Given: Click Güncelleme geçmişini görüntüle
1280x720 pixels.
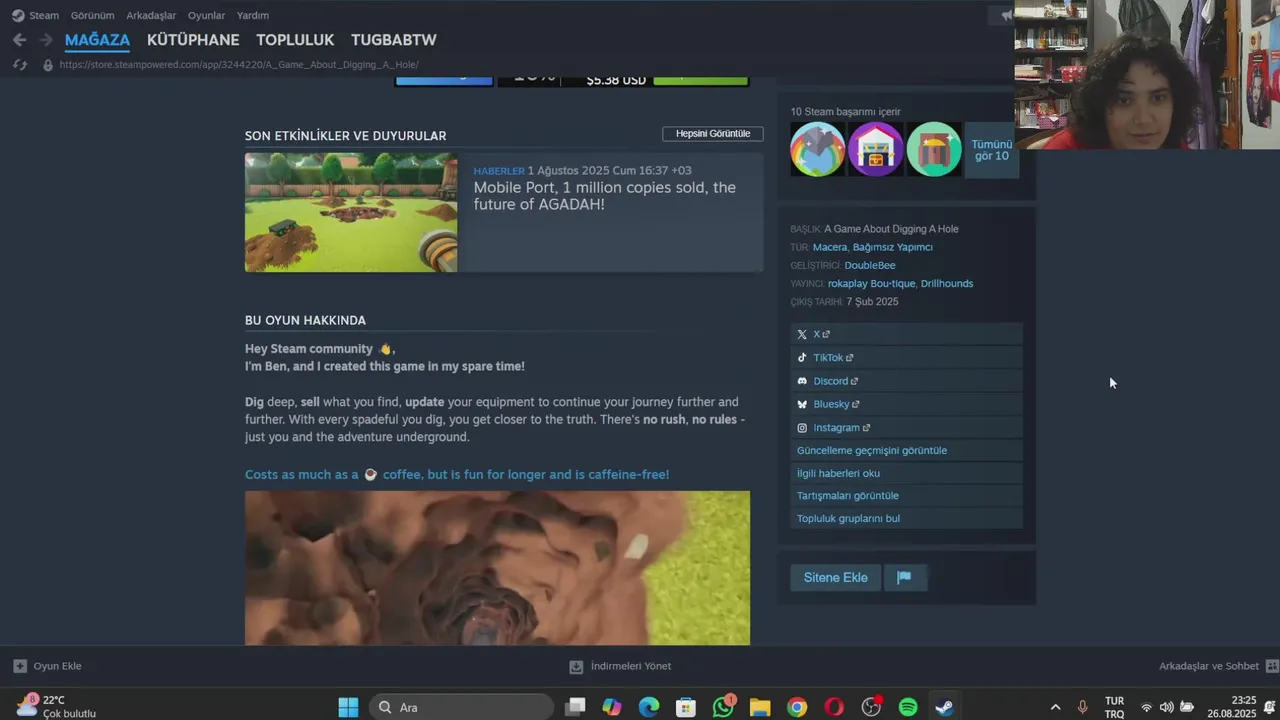Looking at the screenshot, I should (x=906, y=450).
